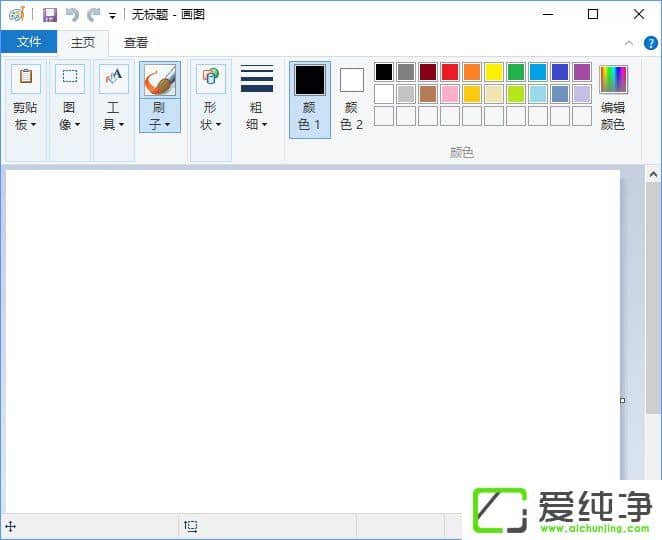Expand the 形状 dropdown
Image resolution: width=662 pixels, height=540 pixels.
[x=211, y=116]
